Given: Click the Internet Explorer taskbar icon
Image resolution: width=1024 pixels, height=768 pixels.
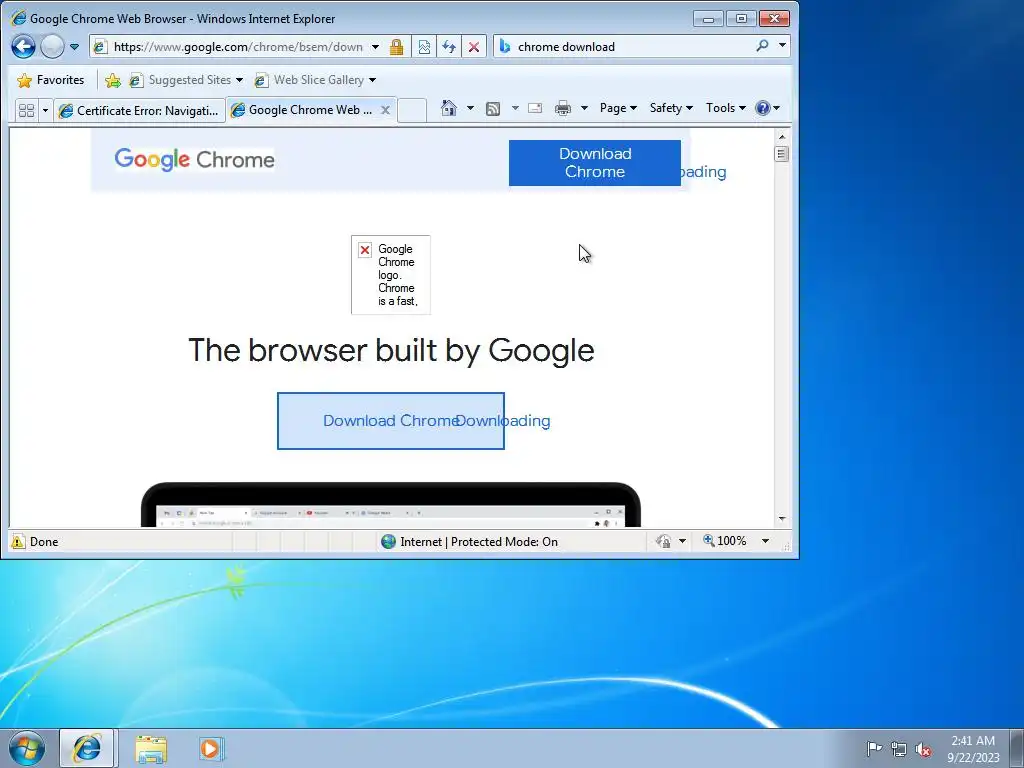Looking at the screenshot, I should click(87, 748).
